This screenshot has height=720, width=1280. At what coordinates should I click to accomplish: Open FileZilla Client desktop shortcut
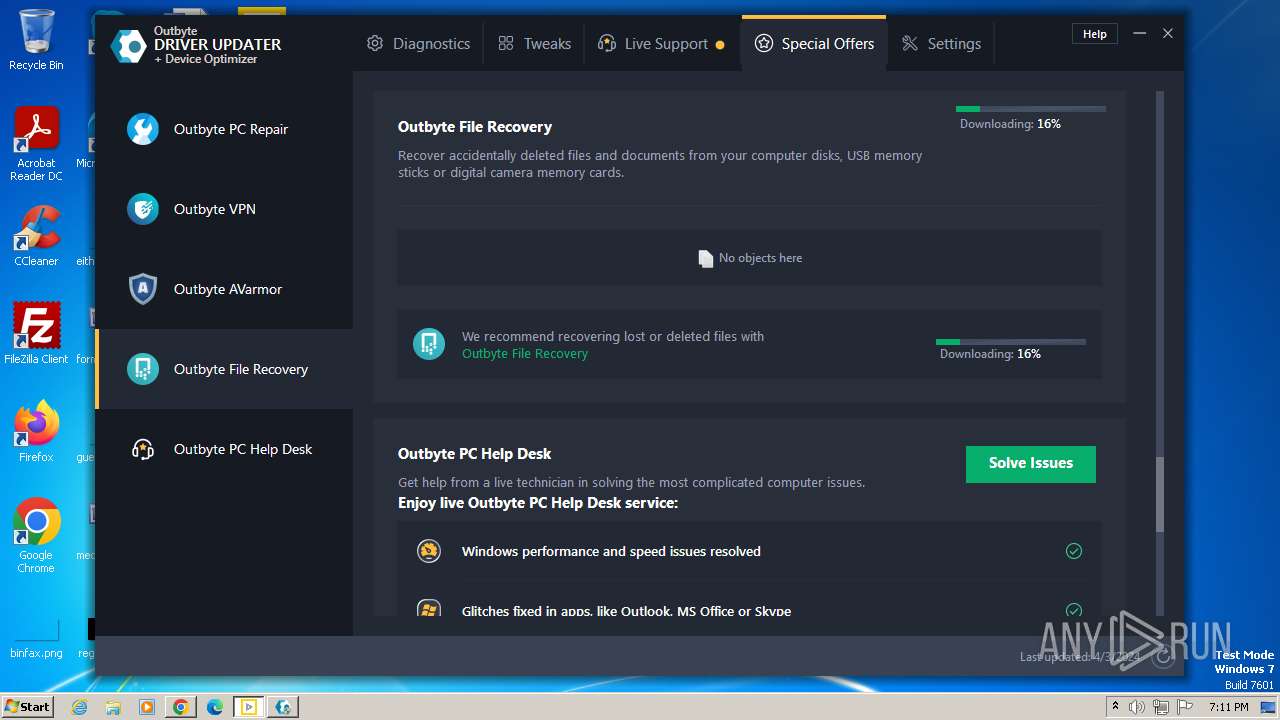(36, 334)
